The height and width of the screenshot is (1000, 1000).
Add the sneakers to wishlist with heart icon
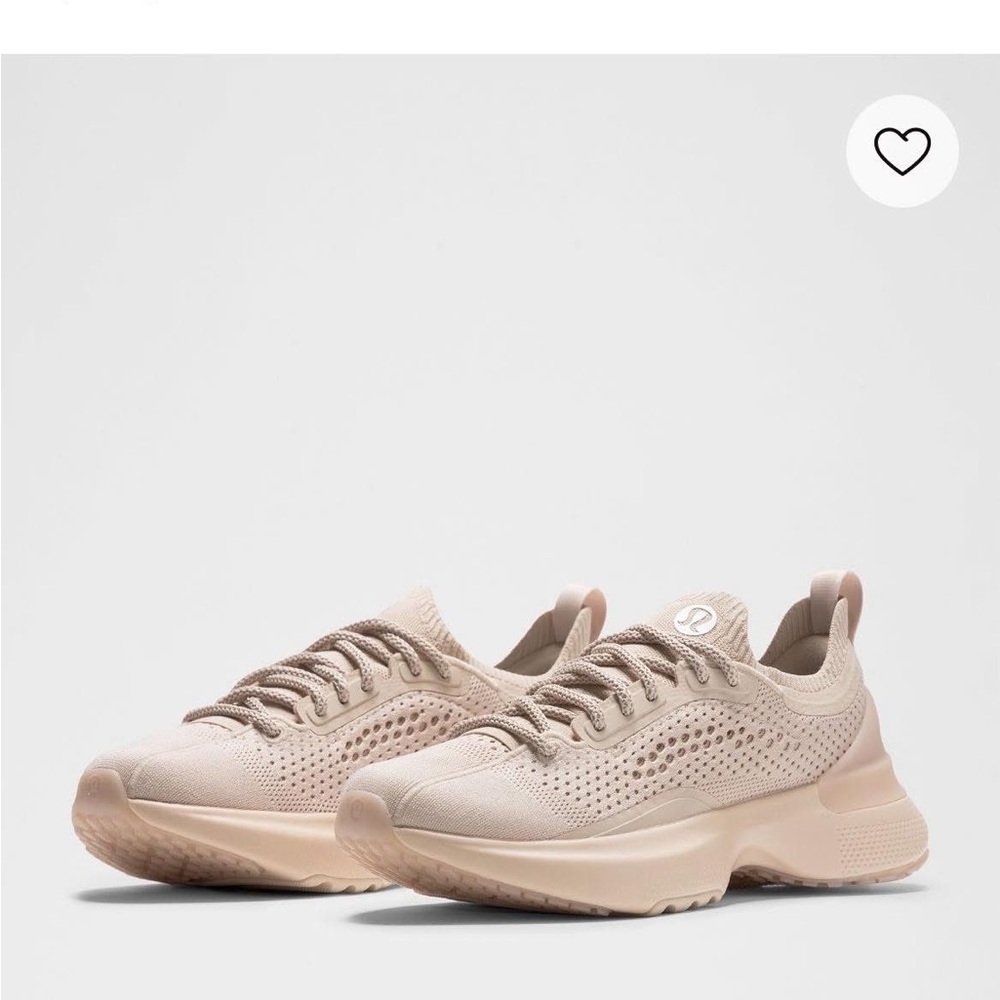[x=902, y=151]
